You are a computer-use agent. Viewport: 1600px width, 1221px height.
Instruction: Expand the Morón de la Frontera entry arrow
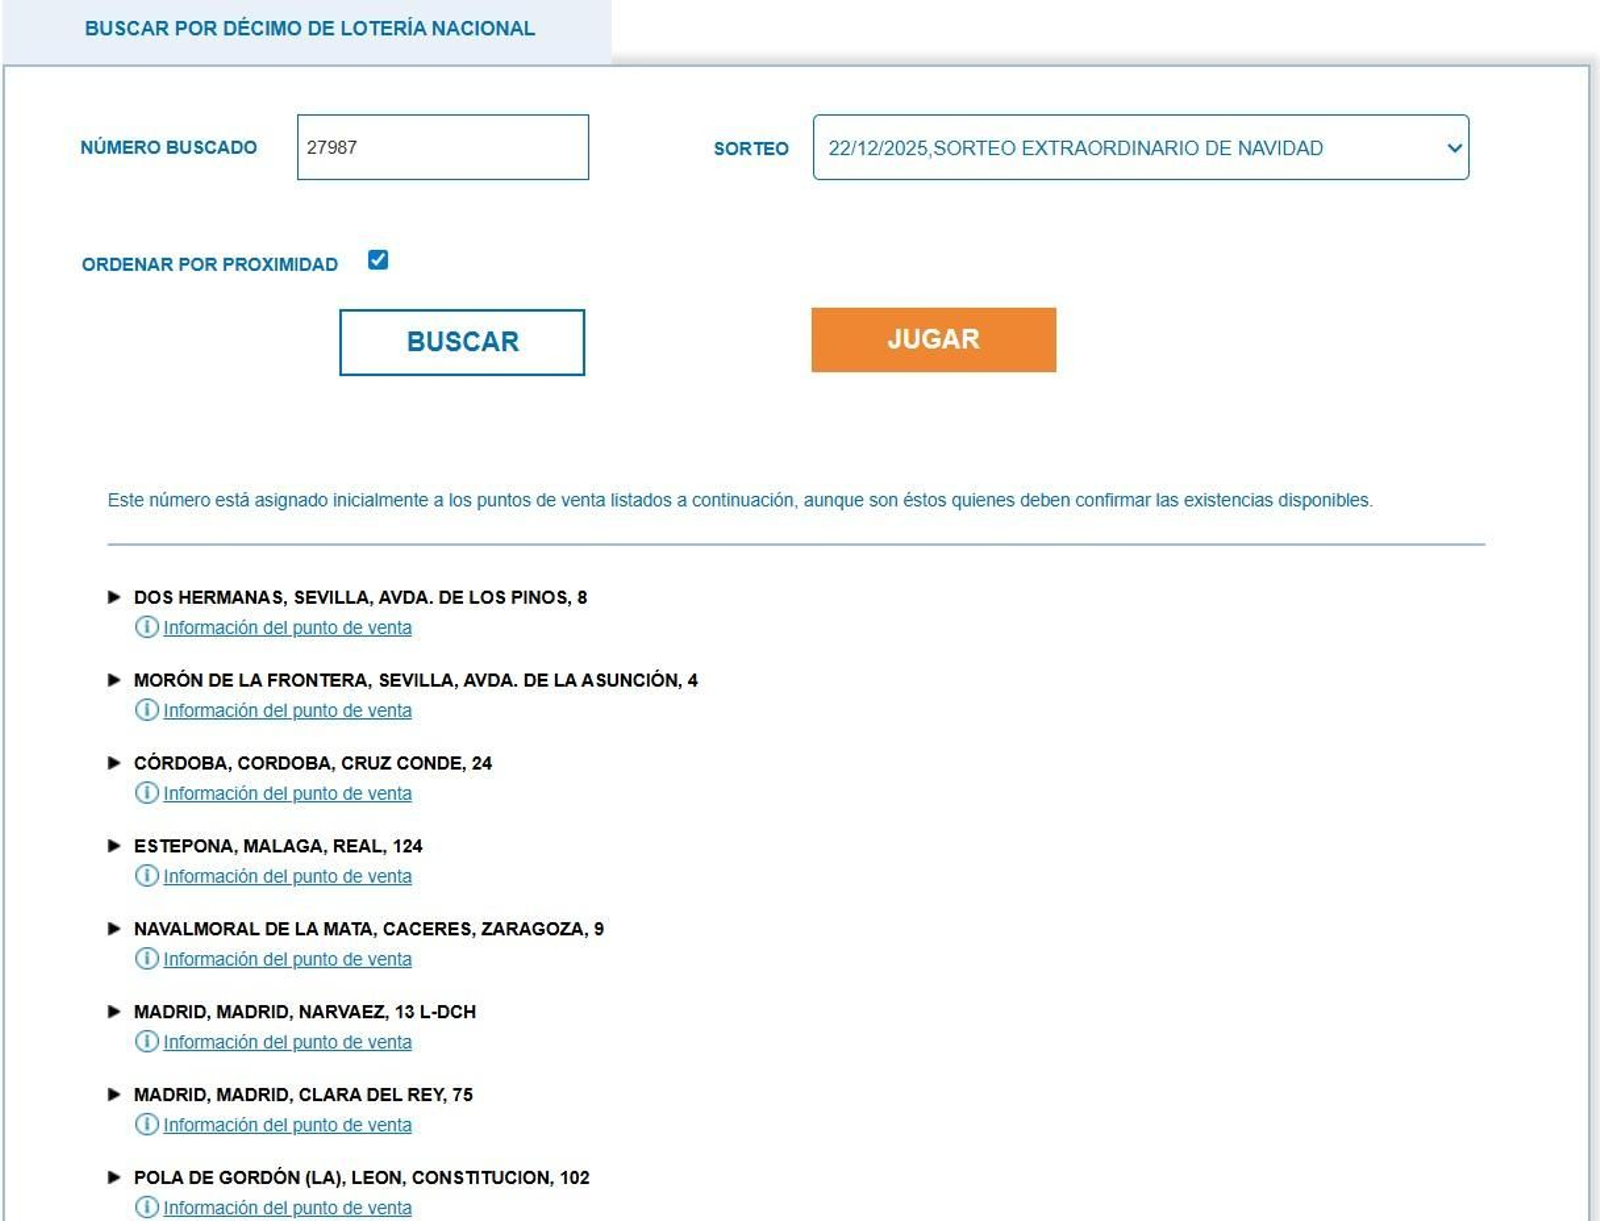pos(114,680)
